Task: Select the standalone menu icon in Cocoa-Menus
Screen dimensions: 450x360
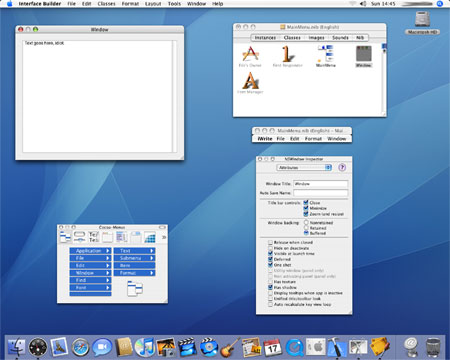Action: coord(135,288)
